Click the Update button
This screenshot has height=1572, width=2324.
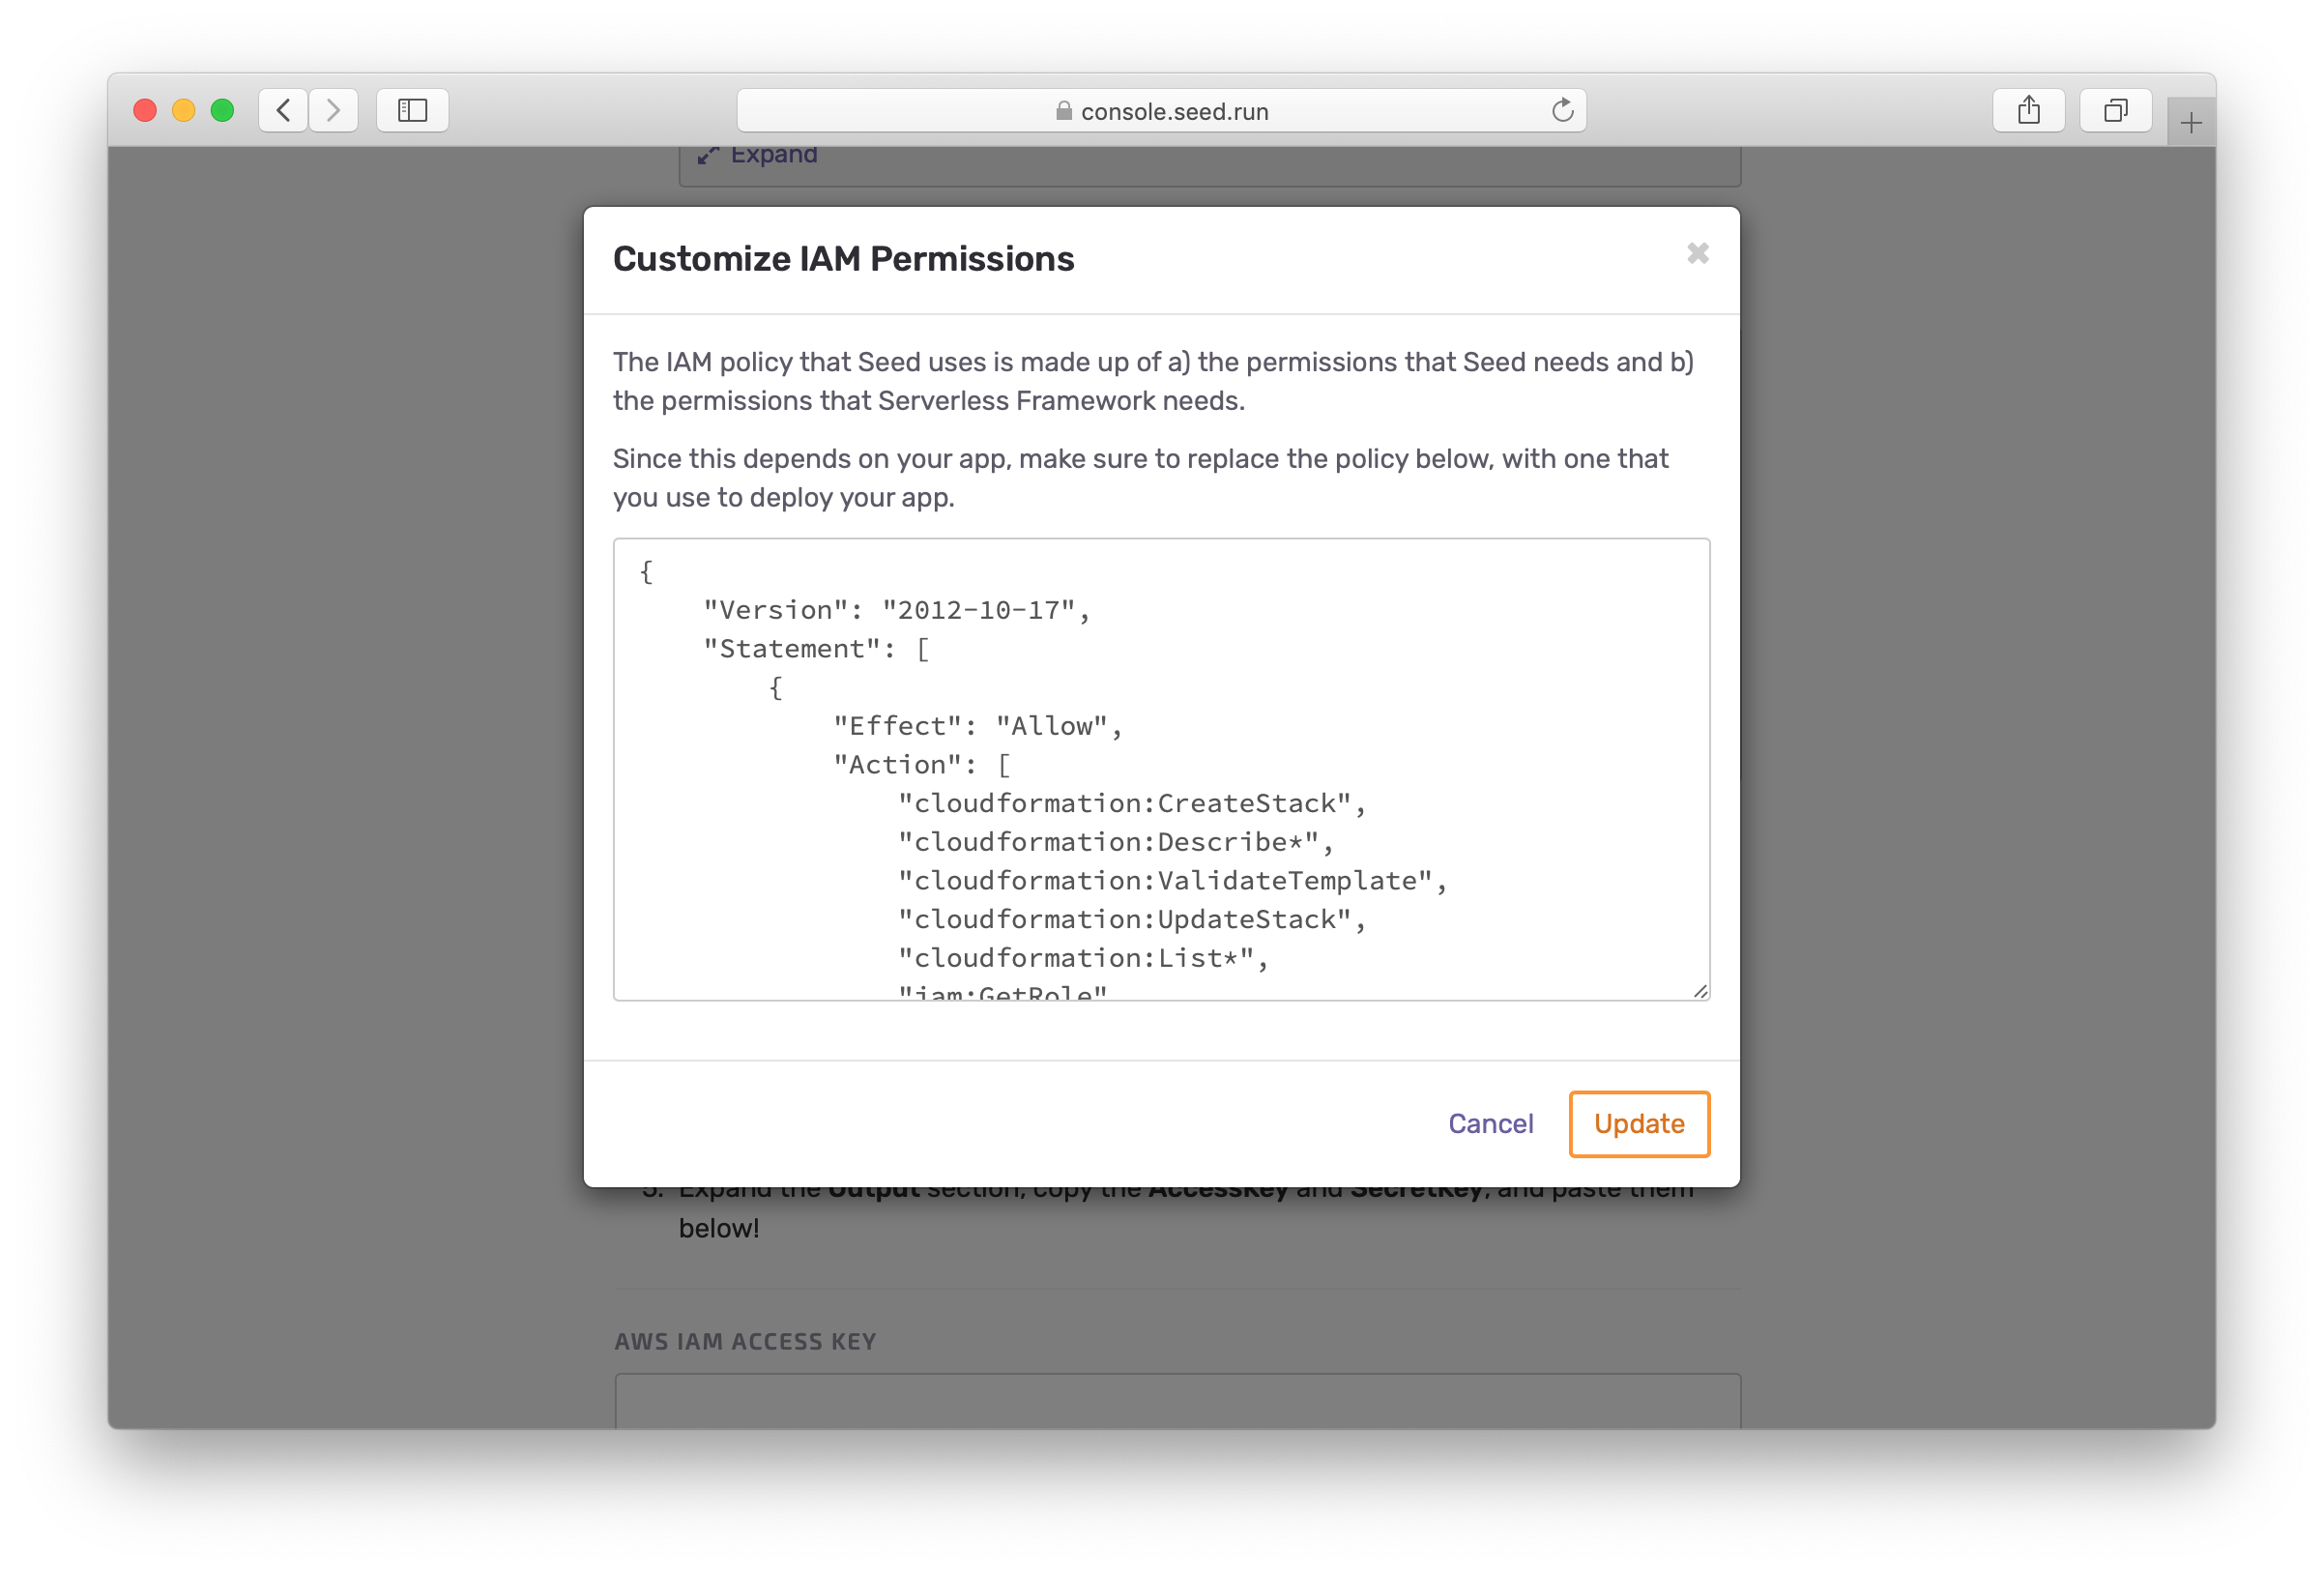[x=1638, y=1123]
